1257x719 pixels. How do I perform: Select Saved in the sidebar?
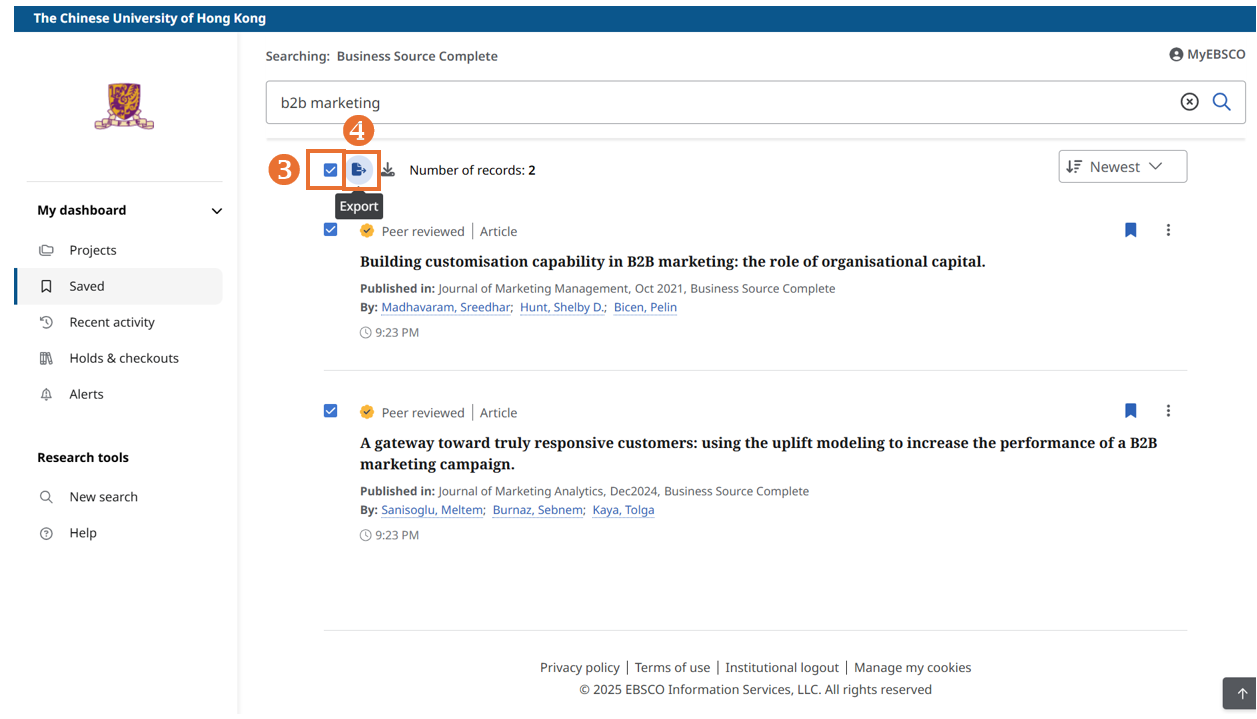tap(118, 286)
